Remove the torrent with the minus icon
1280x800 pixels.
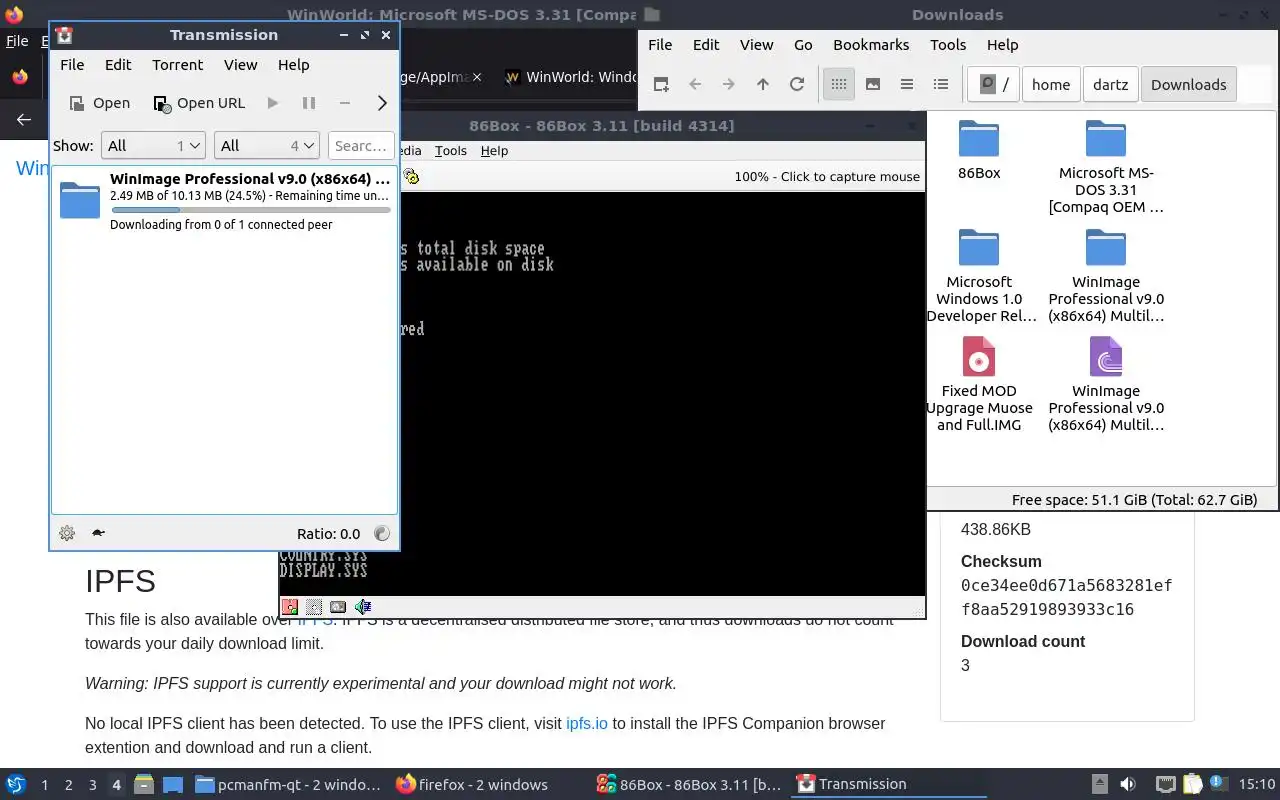345,103
